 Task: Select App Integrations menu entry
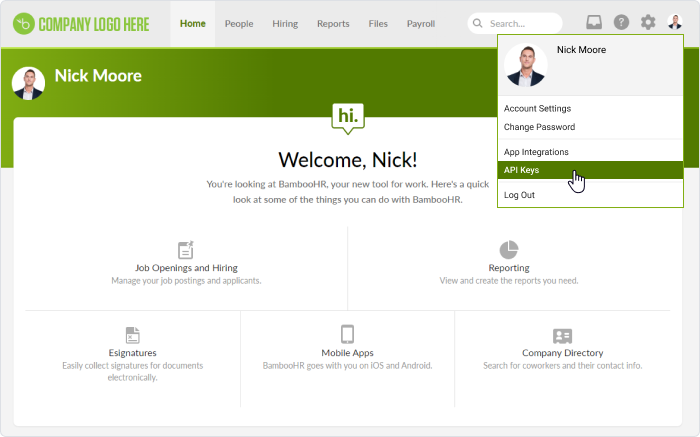[590, 152]
